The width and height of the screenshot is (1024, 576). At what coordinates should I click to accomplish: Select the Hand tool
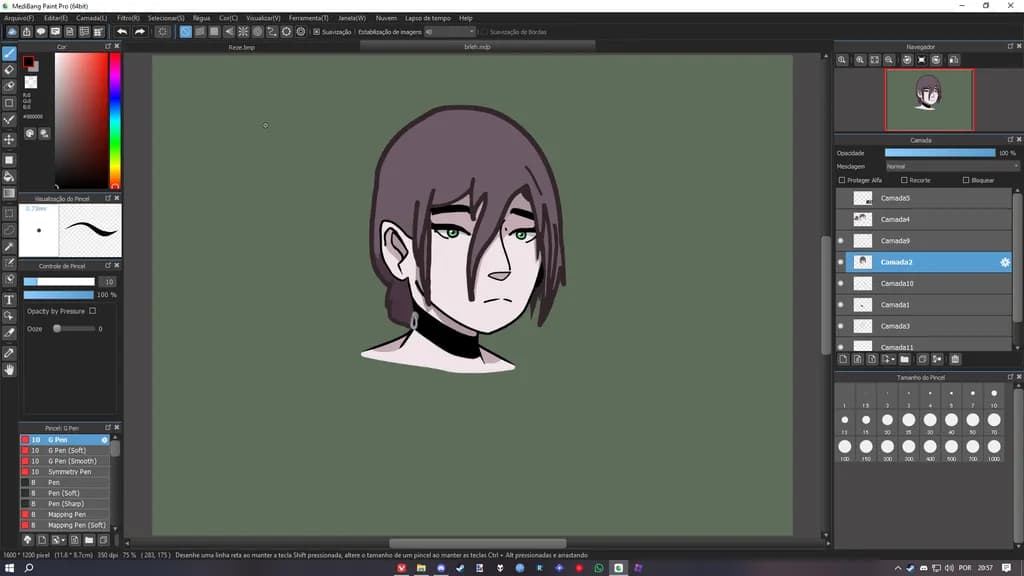coord(9,370)
